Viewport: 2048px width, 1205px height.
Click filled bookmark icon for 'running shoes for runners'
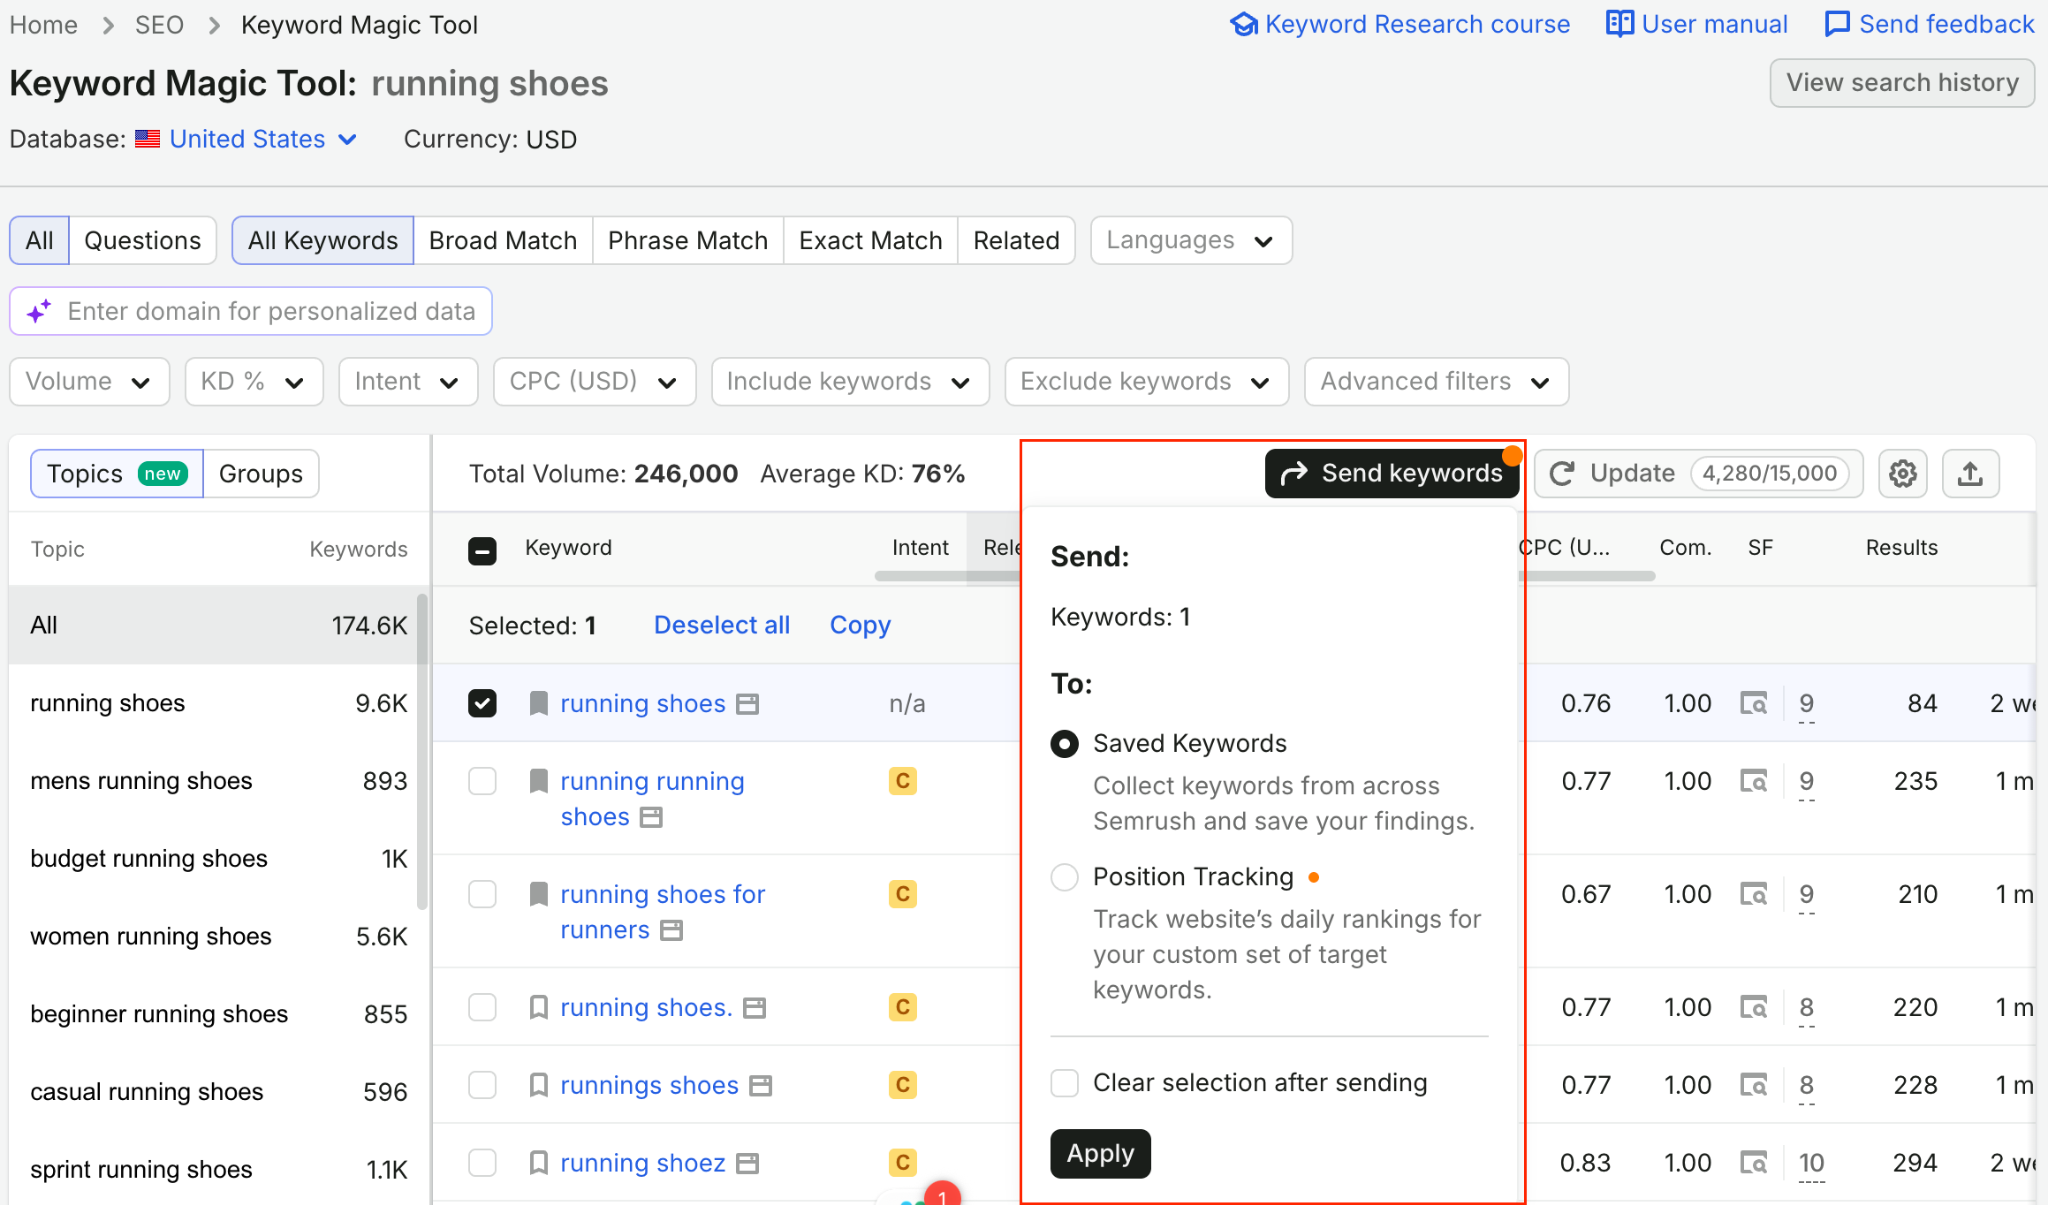coord(538,894)
